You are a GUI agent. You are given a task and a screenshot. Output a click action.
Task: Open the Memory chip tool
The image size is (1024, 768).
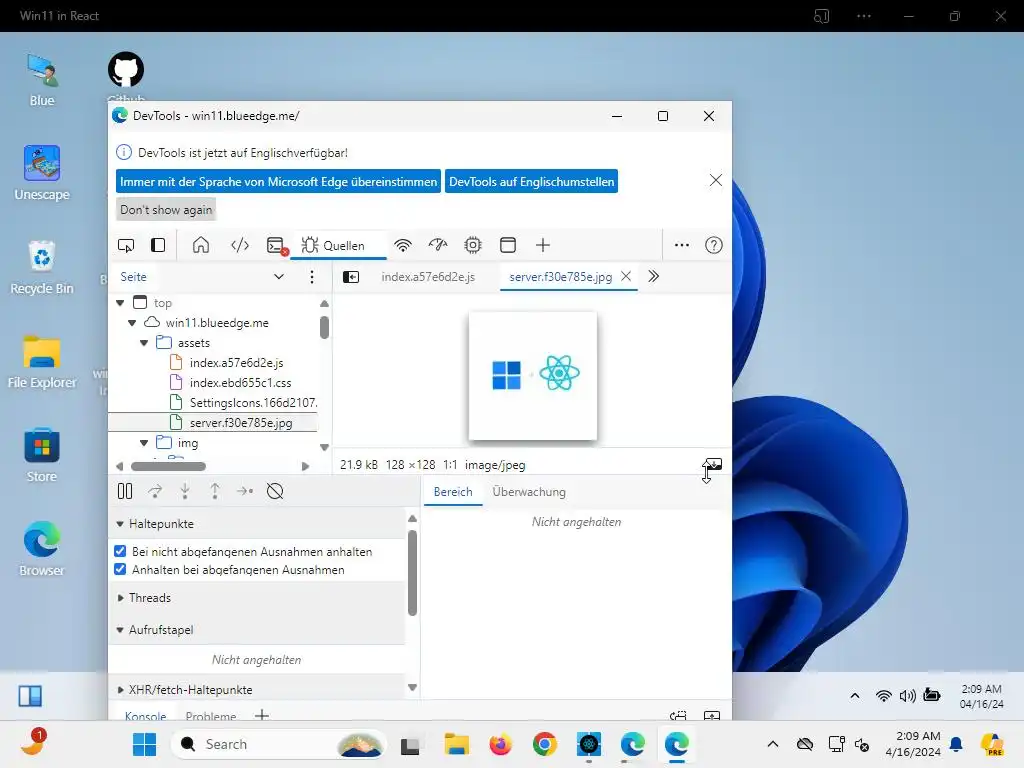(473, 246)
